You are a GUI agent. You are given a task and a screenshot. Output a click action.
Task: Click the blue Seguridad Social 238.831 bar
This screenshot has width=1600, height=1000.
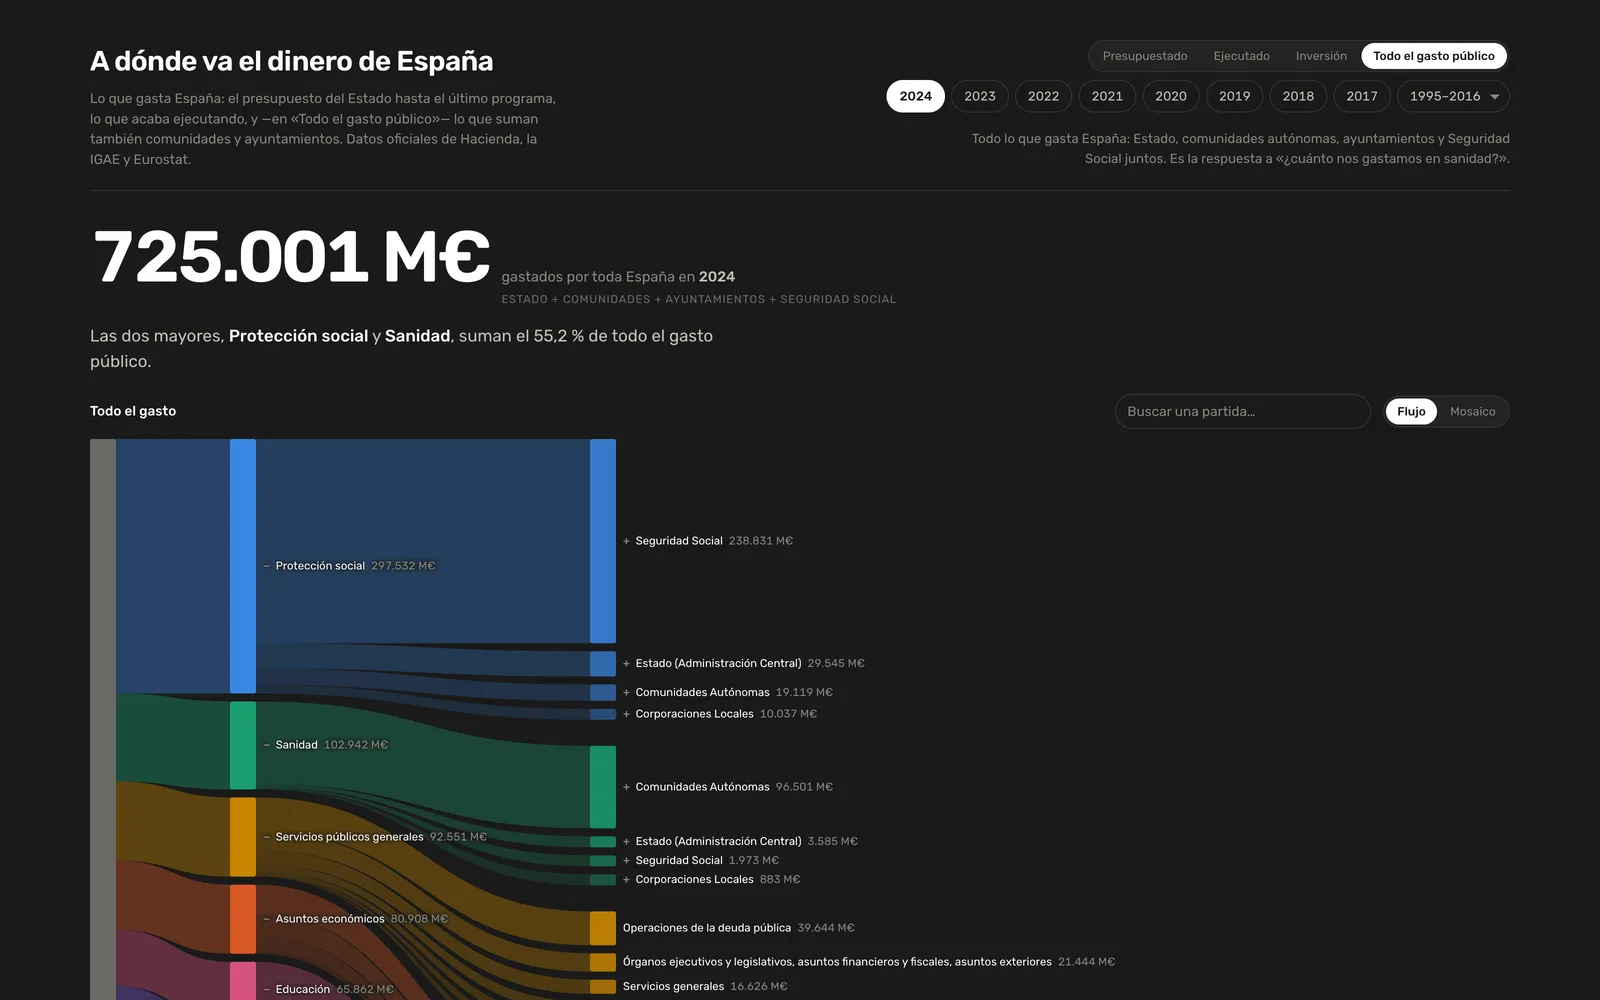(x=603, y=541)
